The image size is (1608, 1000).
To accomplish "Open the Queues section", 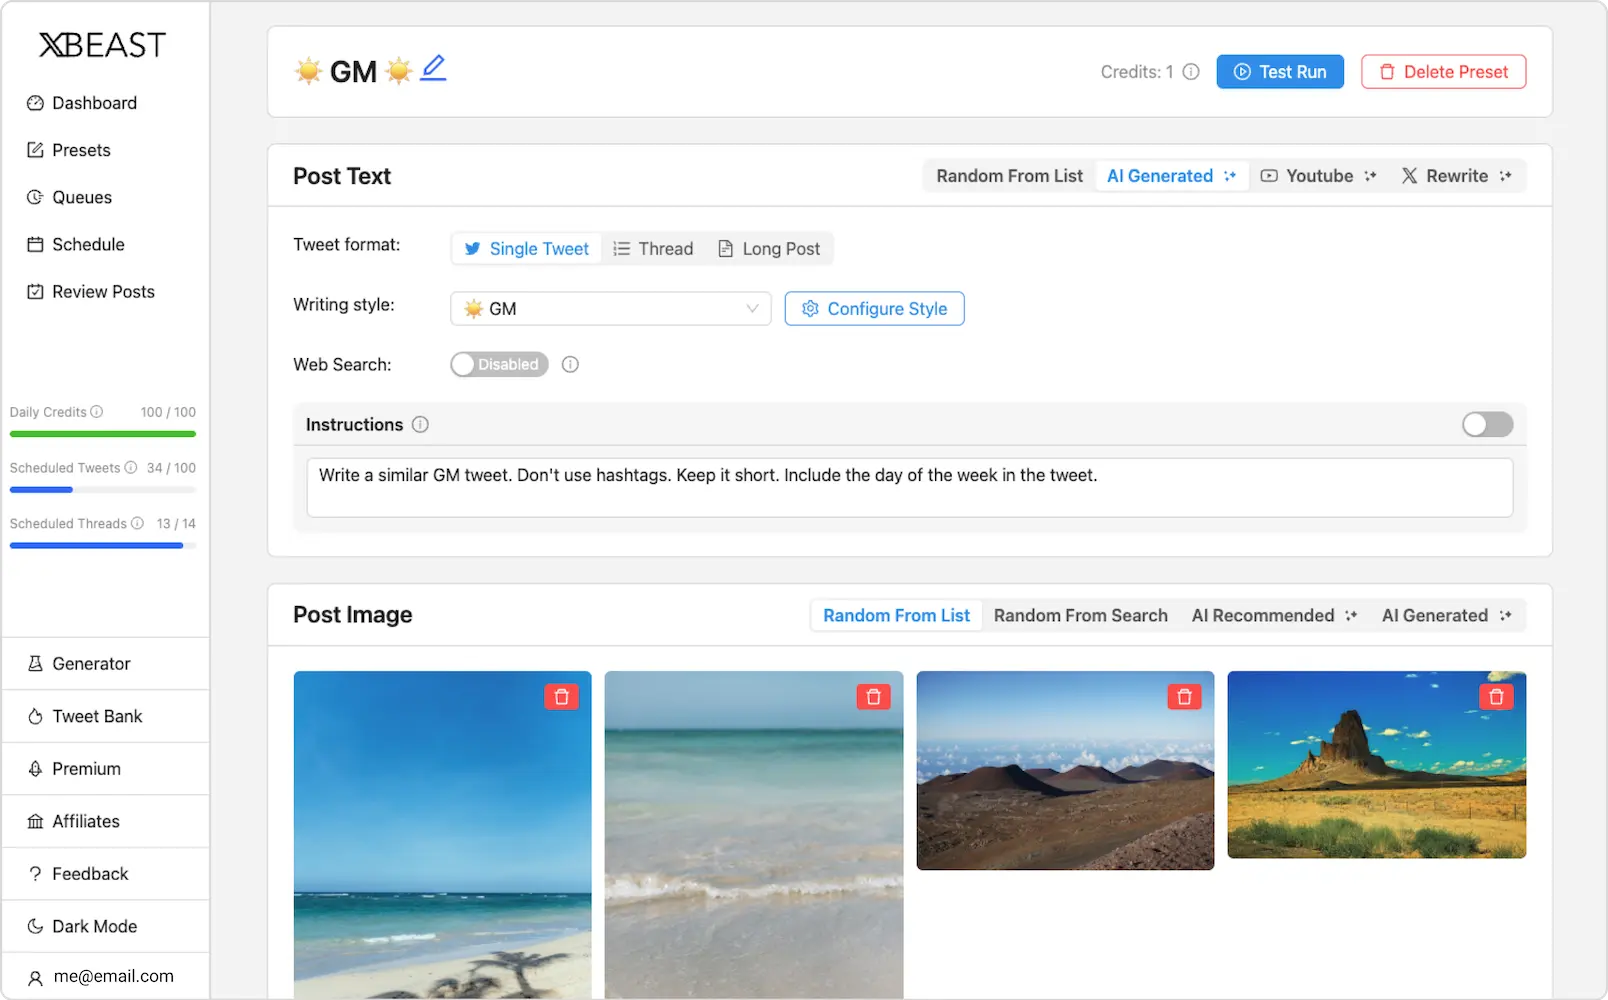I will (81, 196).
